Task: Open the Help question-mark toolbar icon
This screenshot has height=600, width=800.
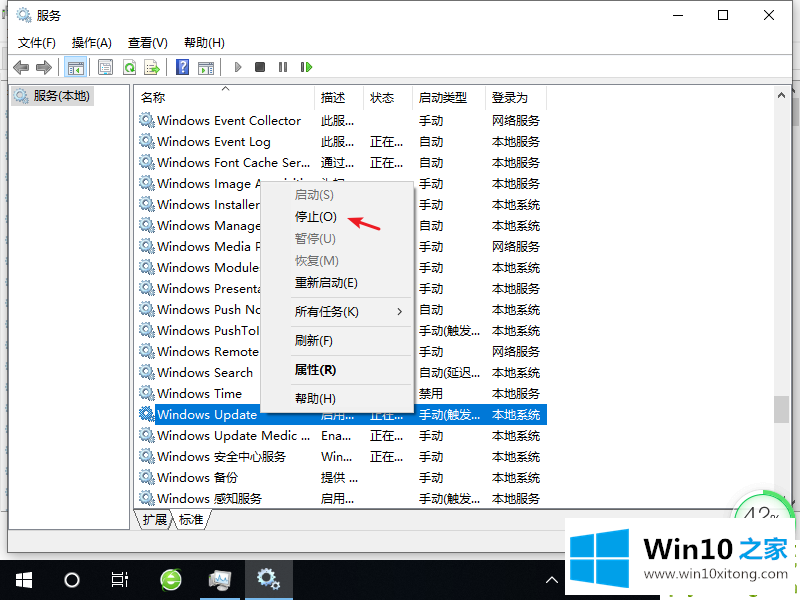Action: pos(182,67)
